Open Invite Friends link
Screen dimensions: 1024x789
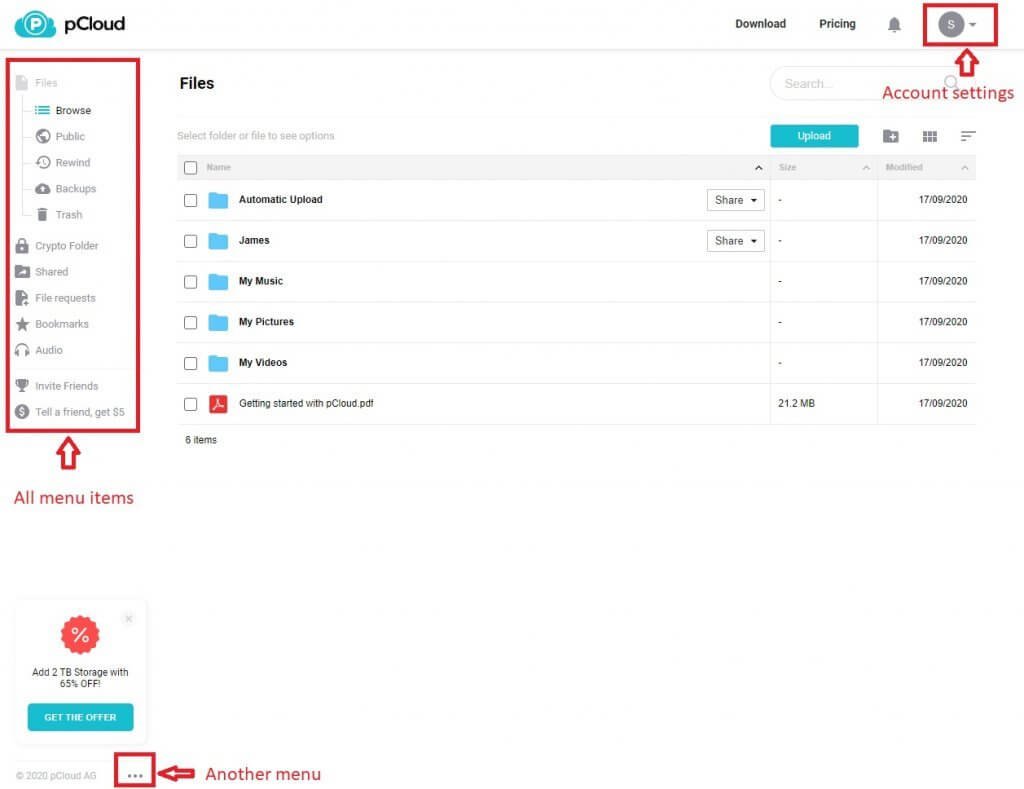[67, 386]
